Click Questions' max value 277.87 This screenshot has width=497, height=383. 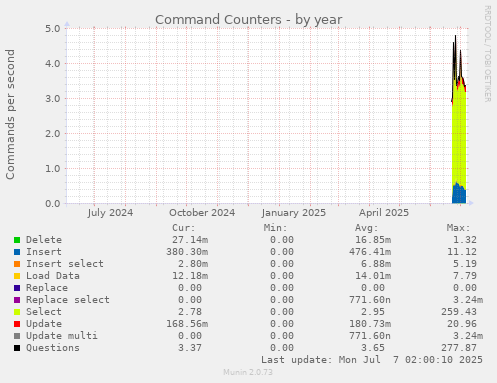coord(459,348)
